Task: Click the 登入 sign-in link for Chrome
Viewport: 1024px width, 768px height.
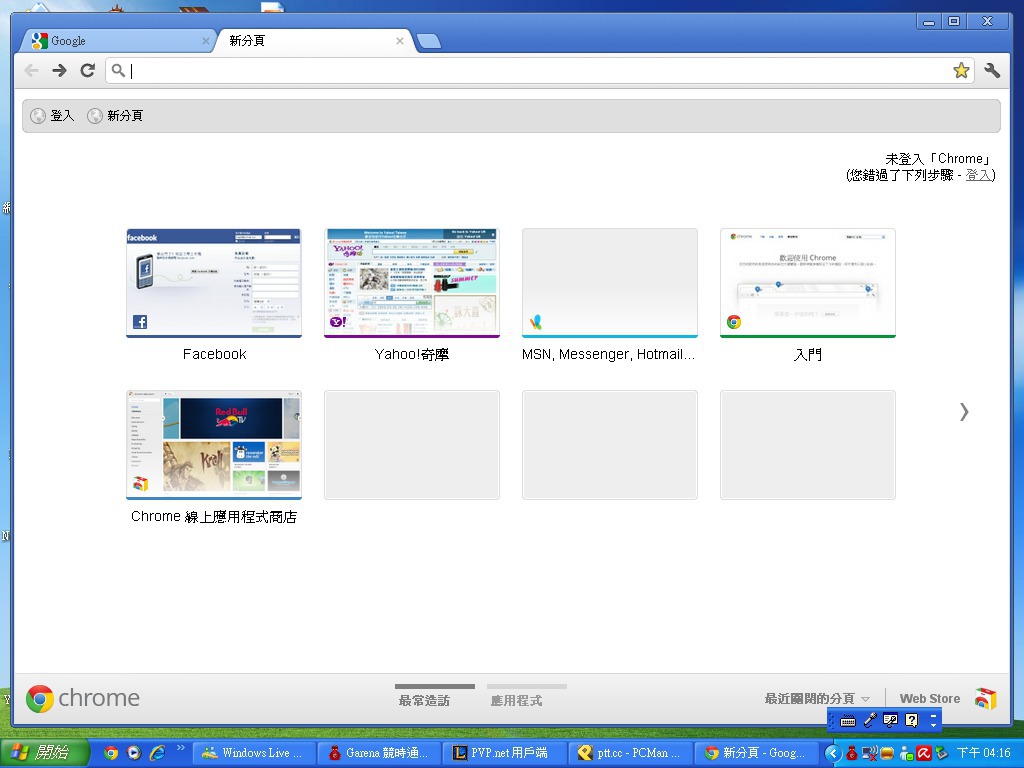Action: coord(978,175)
